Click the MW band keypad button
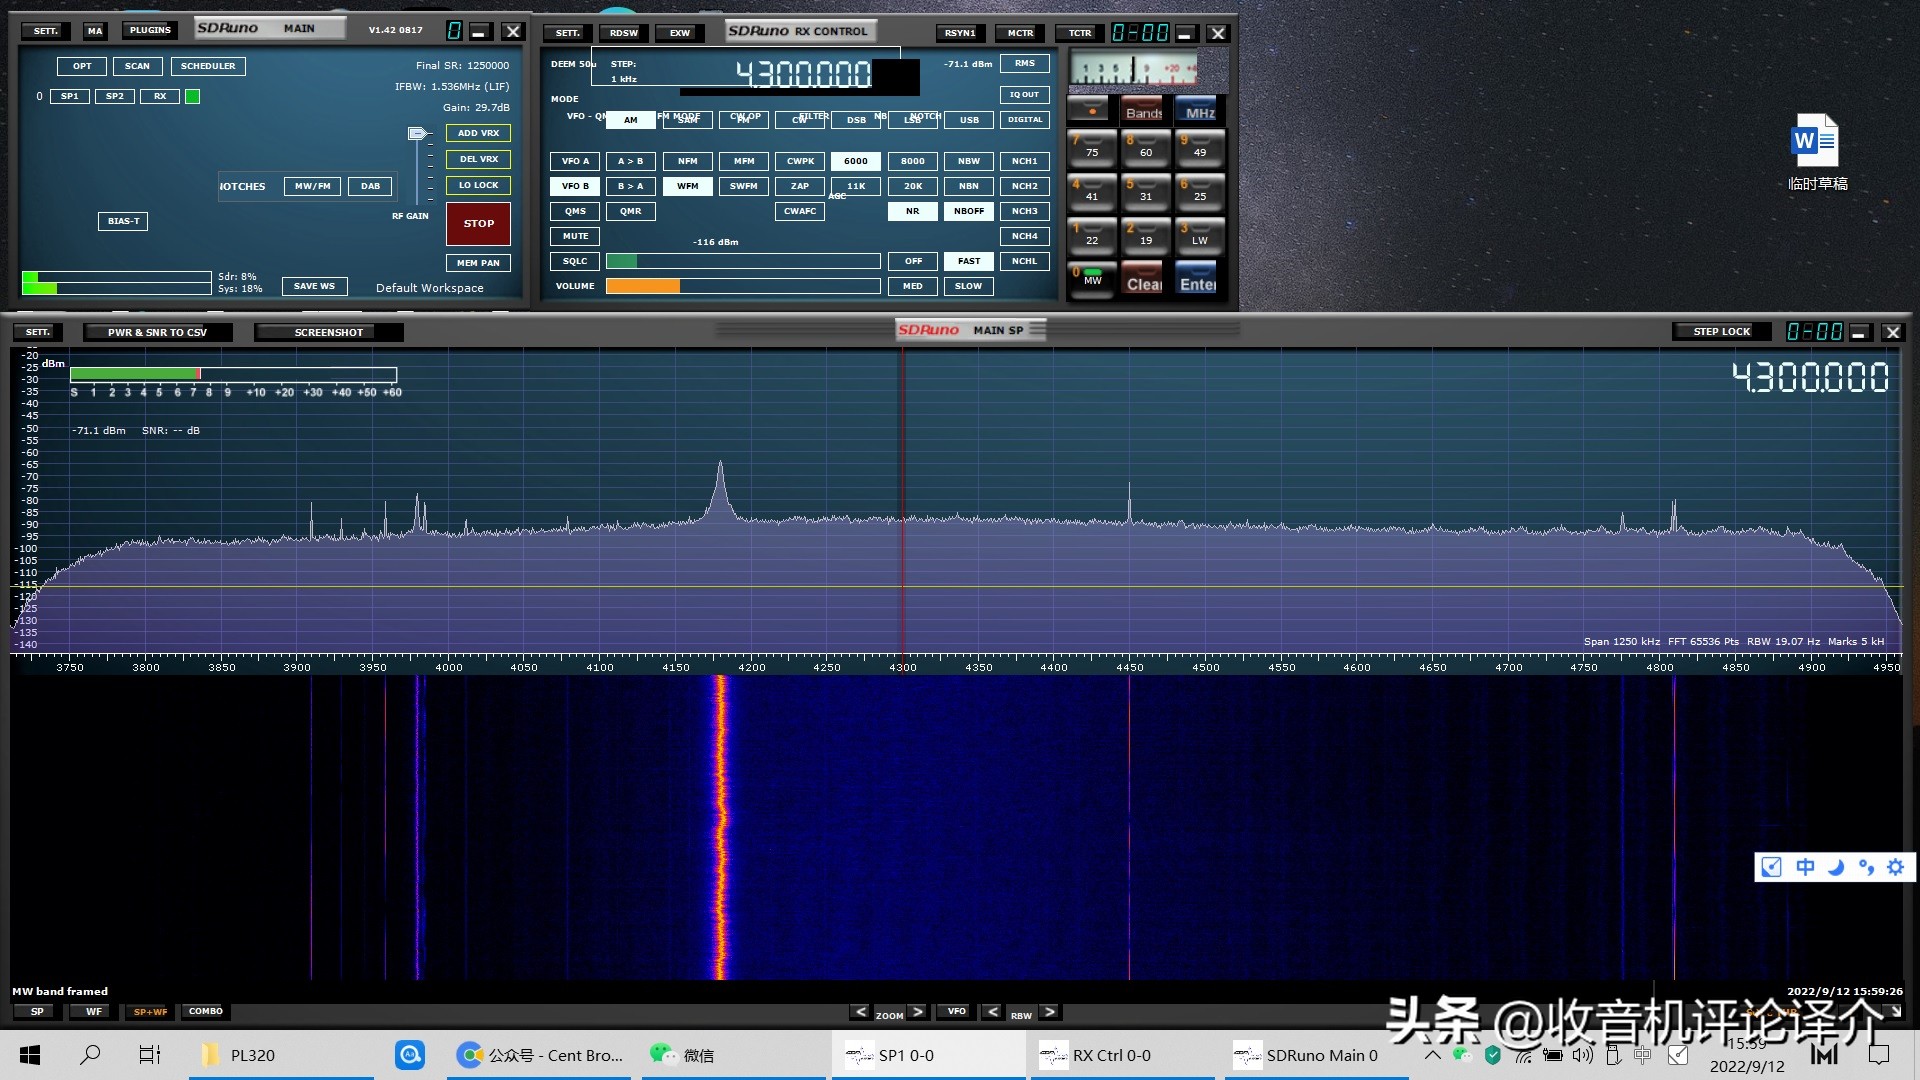1920x1080 pixels. [x=1092, y=279]
